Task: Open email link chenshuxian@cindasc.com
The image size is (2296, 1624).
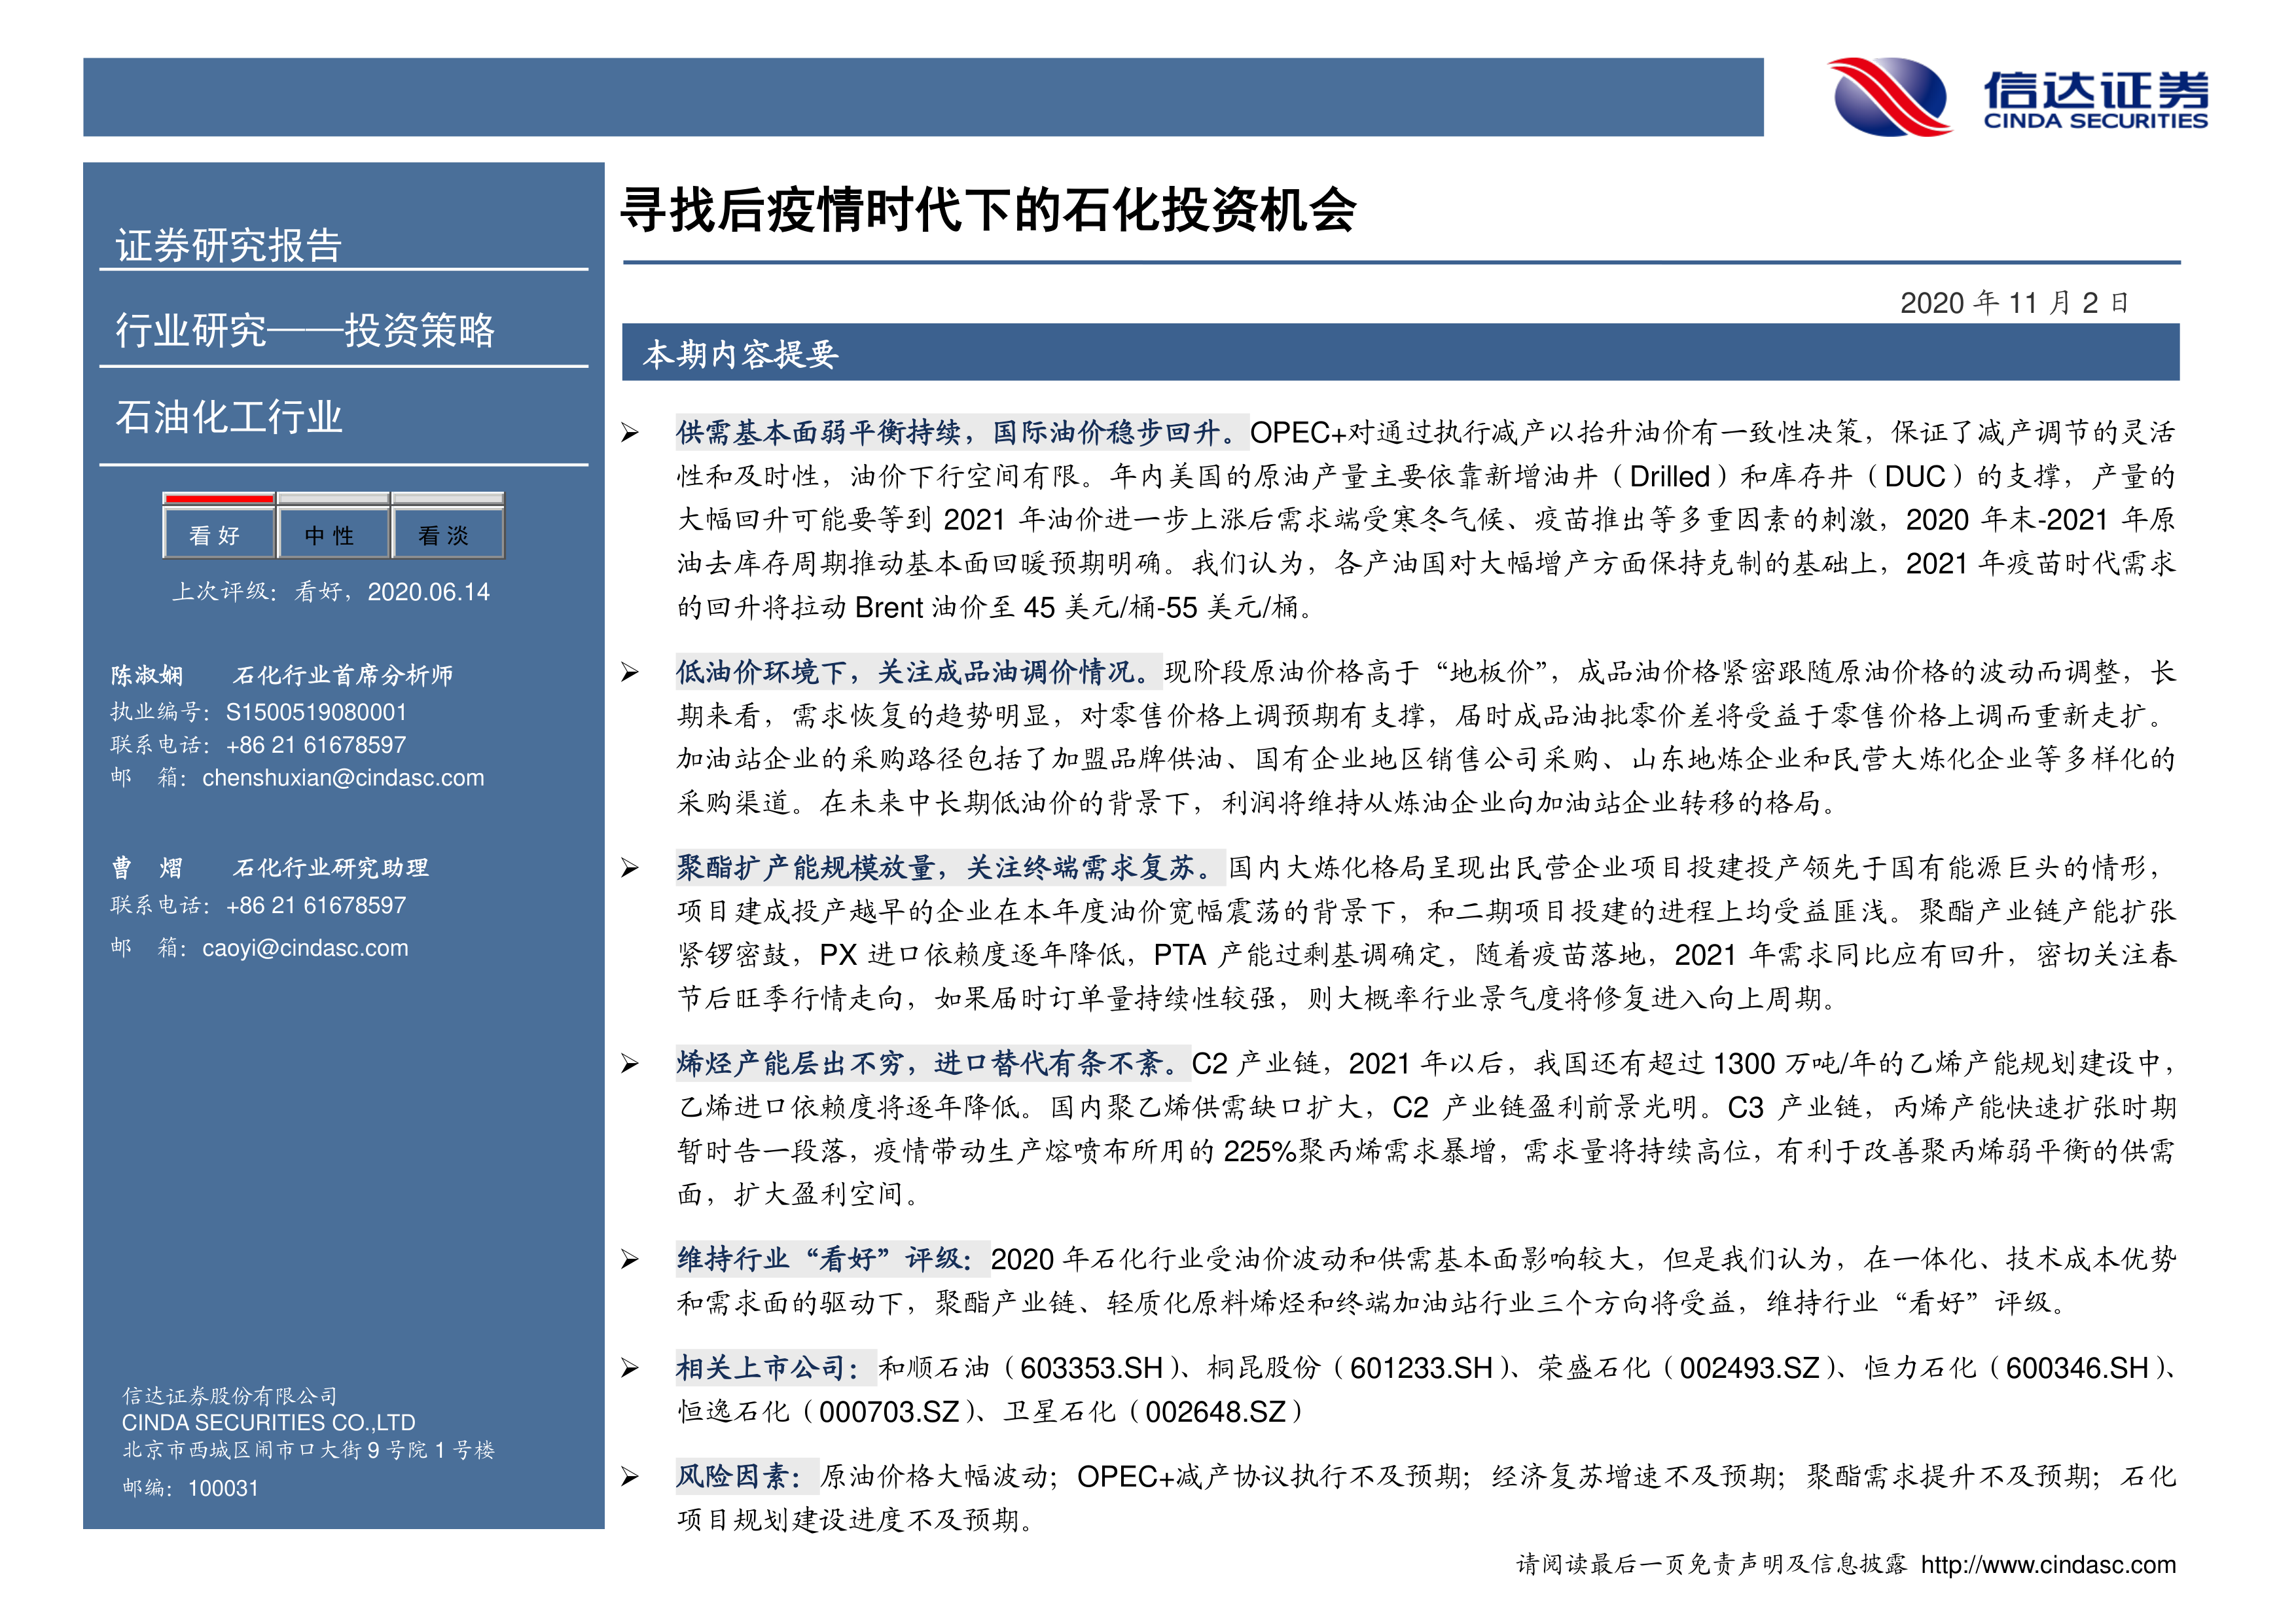Action: (343, 778)
